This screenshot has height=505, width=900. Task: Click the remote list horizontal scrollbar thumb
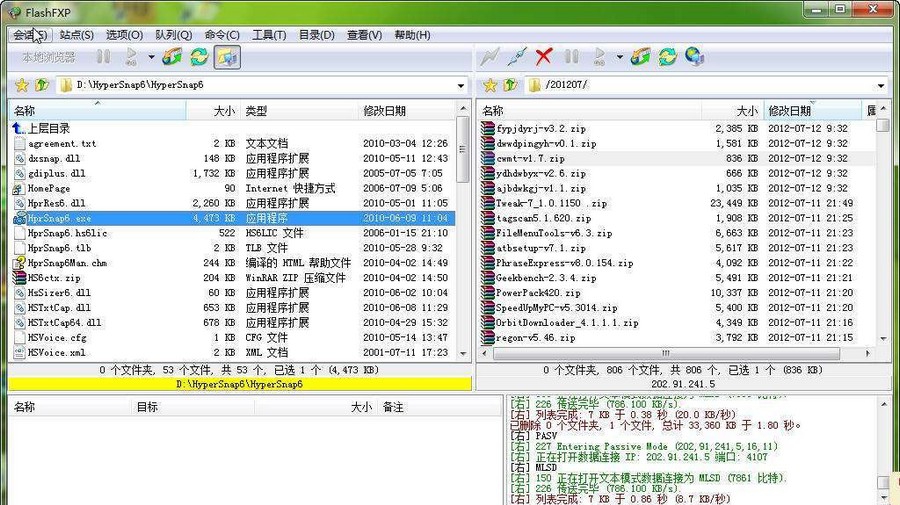pos(666,353)
